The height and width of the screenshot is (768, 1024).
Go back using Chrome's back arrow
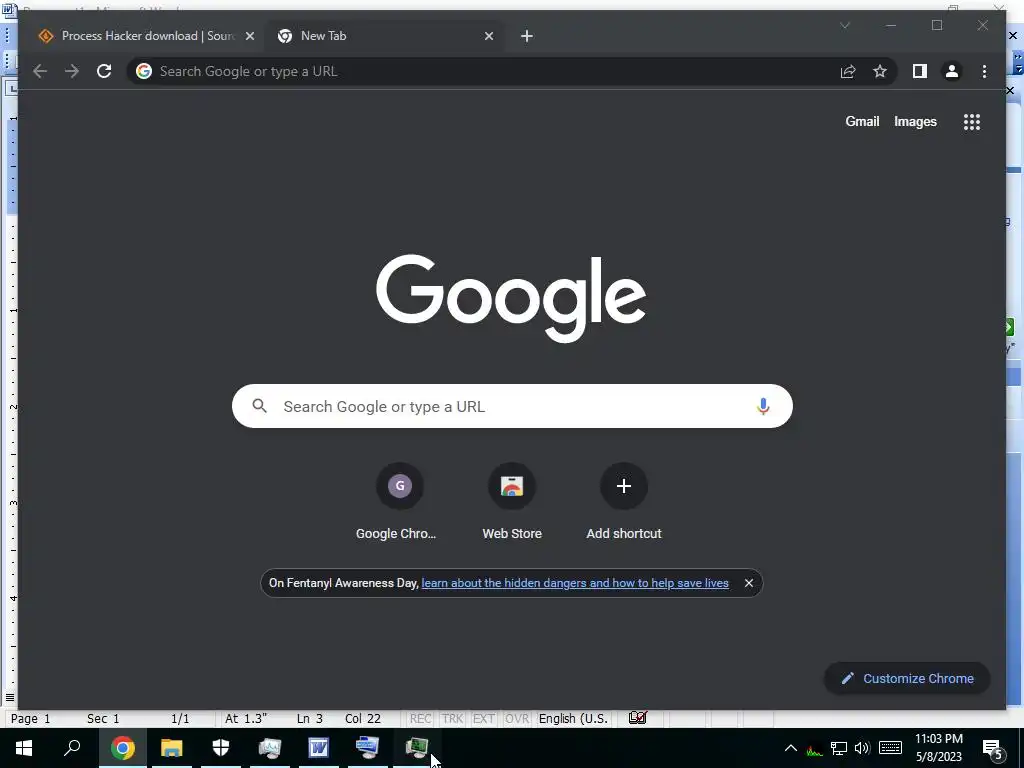coord(40,71)
